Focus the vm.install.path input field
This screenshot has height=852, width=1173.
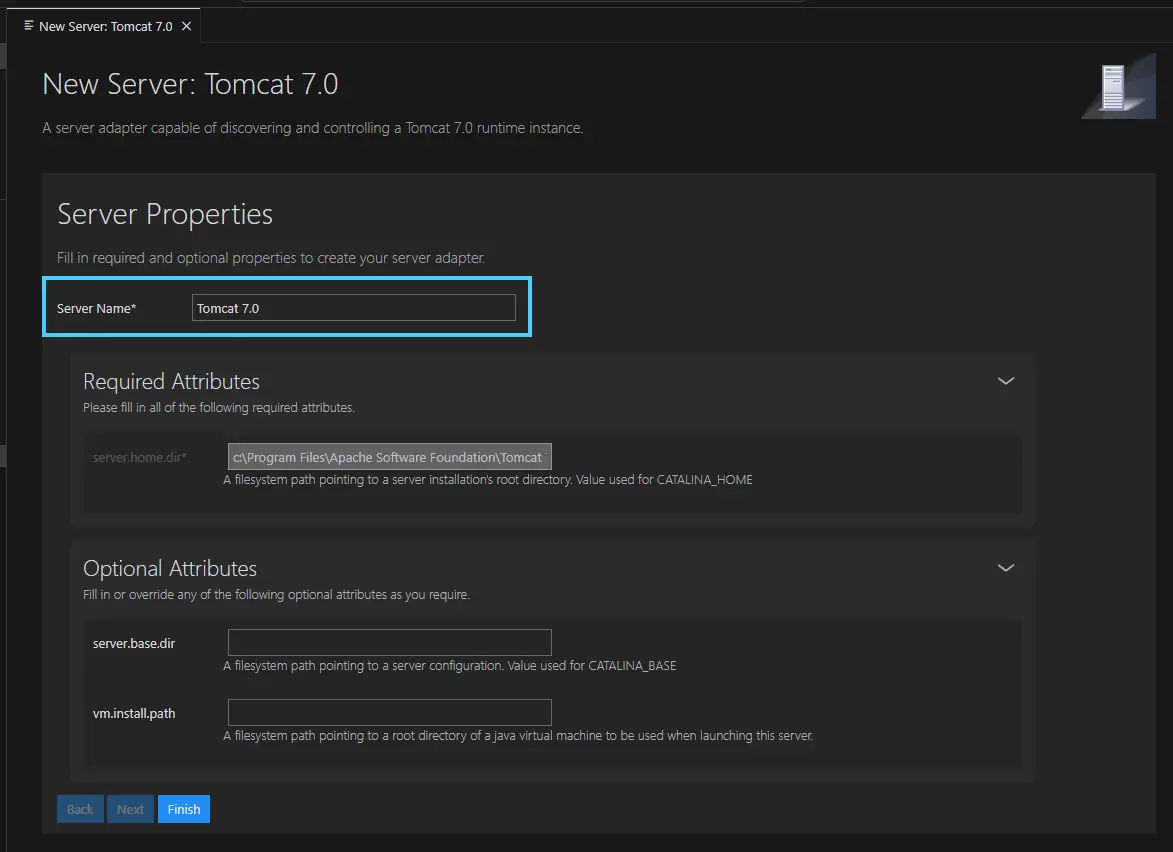click(389, 712)
